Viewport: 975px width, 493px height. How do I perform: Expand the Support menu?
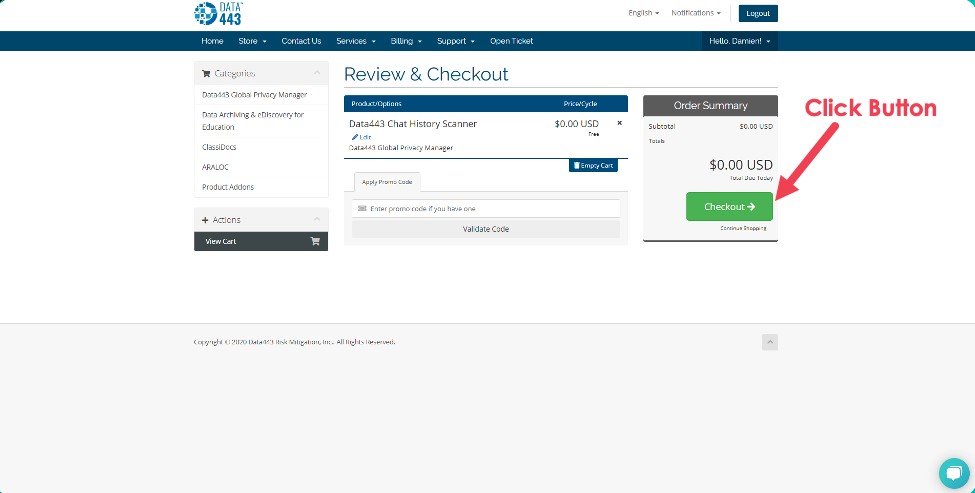click(456, 41)
